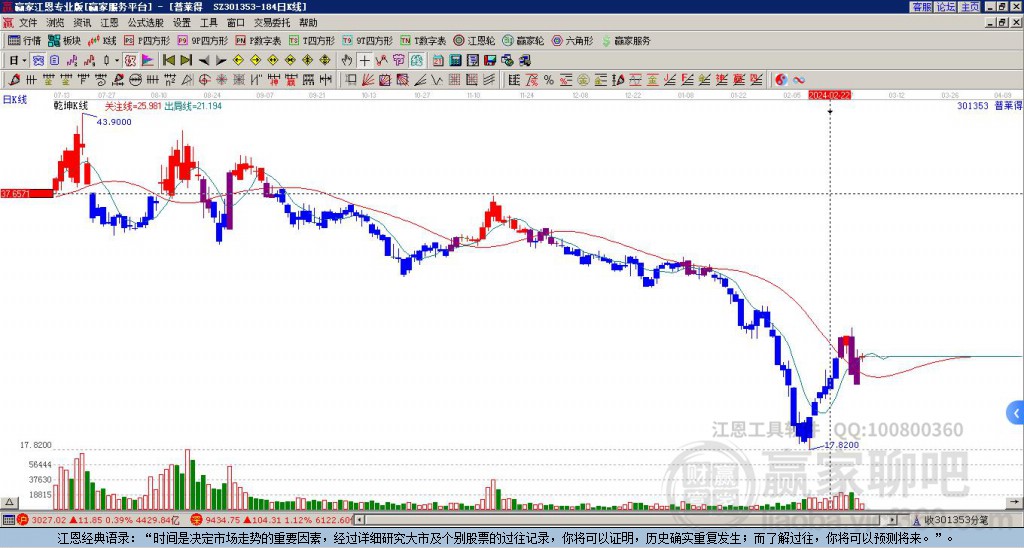Screen dimensions: 1024x548
Task: Click the 2024-02-22 date marker
Action: (x=829, y=95)
